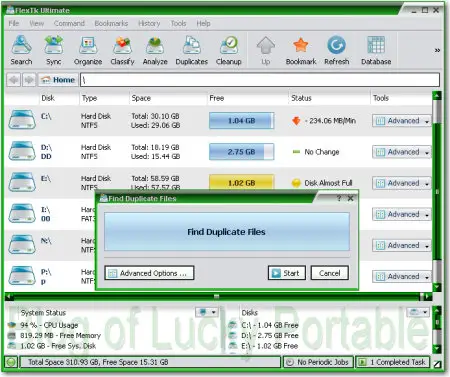Select '94 % - CPU Usage' entry
This screenshot has height=377, width=450.
49,325
